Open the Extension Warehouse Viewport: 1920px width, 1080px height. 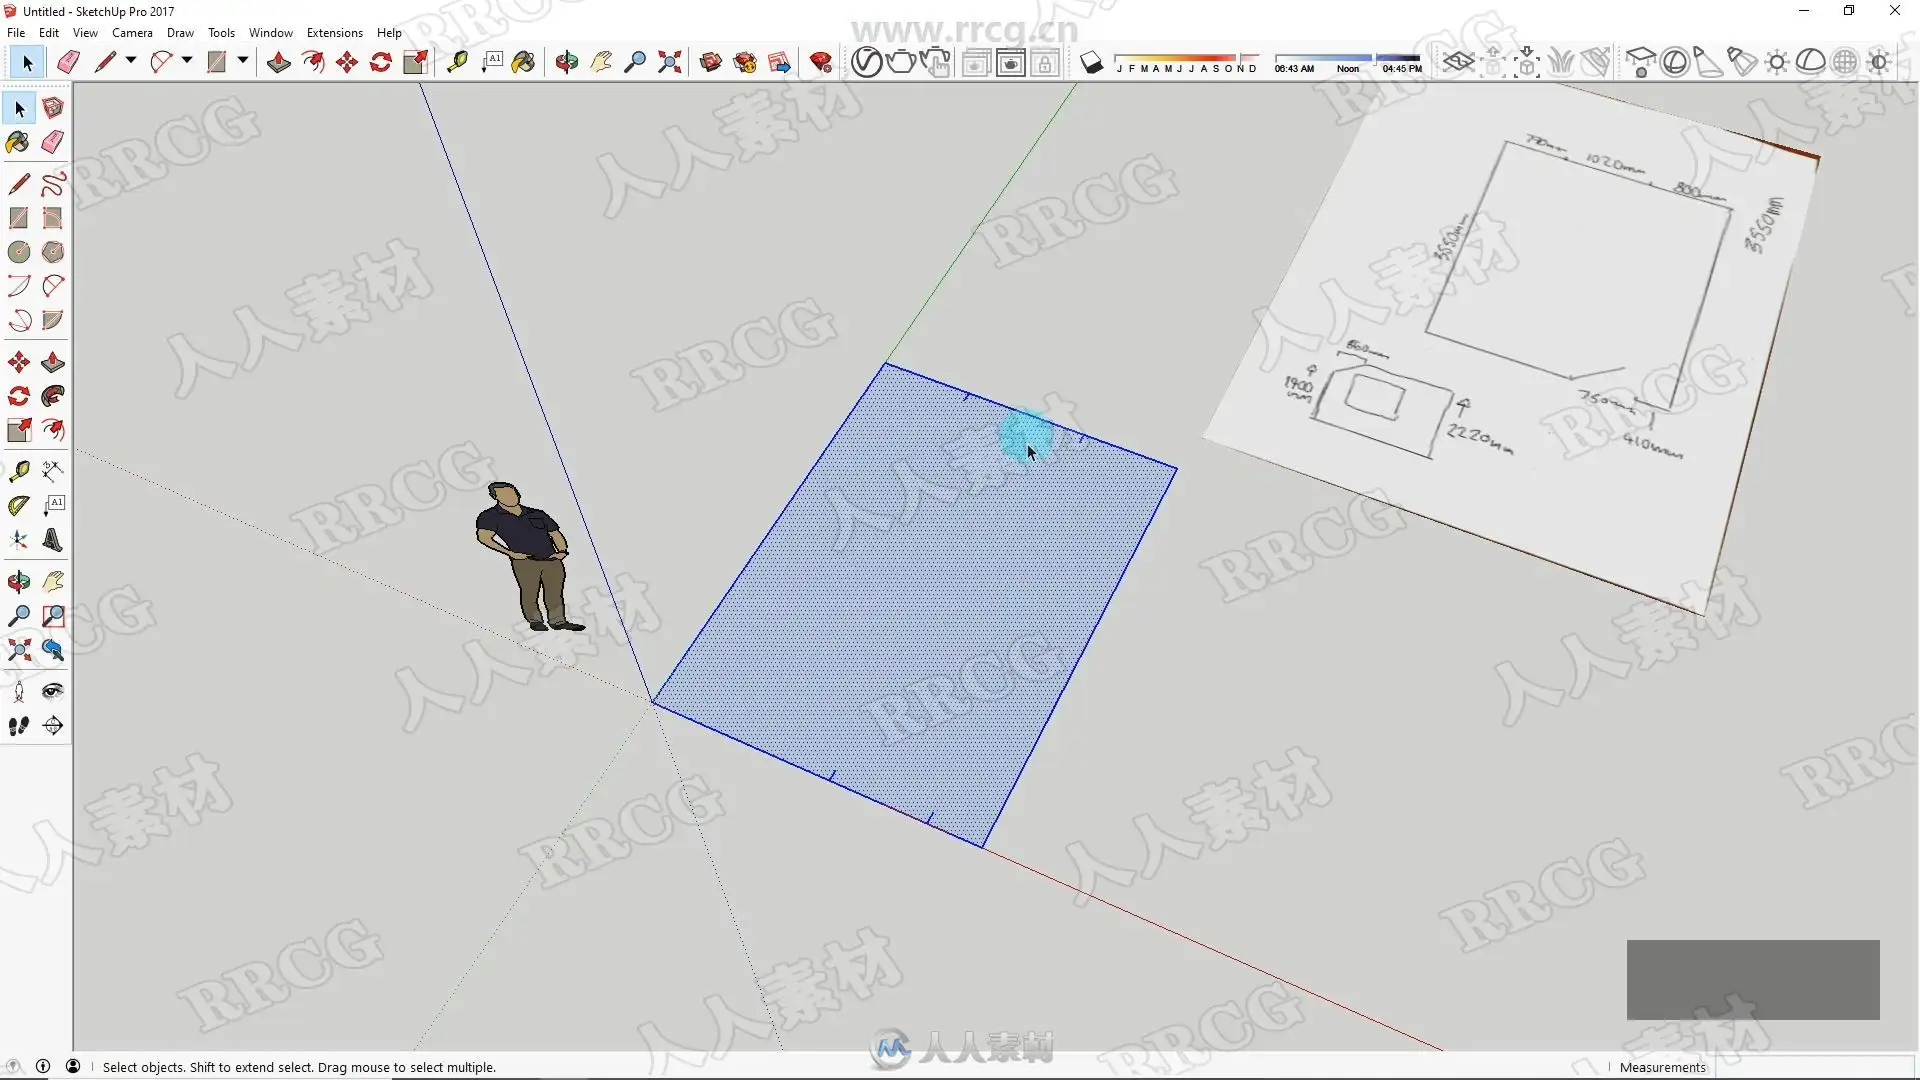coord(745,62)
